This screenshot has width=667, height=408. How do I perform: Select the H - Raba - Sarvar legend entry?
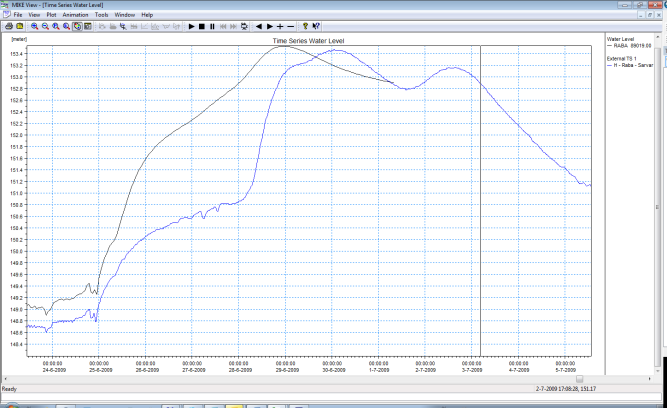coord(630,65)
